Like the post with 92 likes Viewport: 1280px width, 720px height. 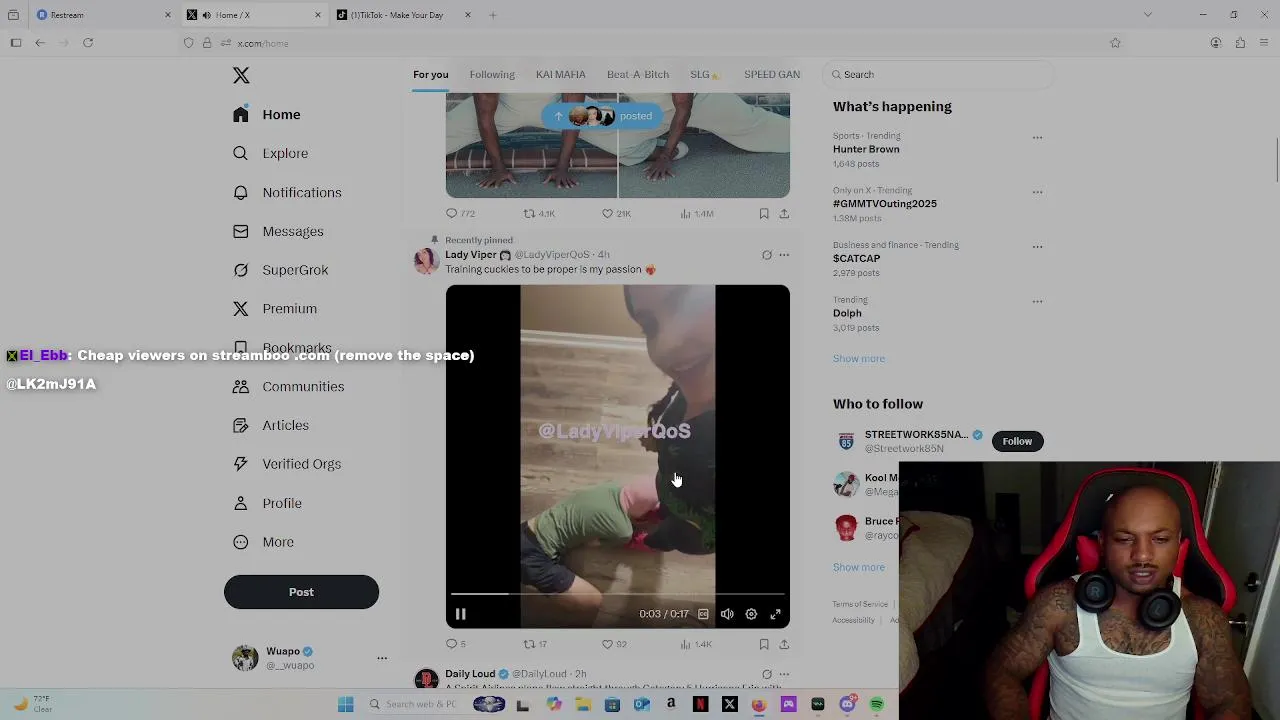(x=614, y=644)
